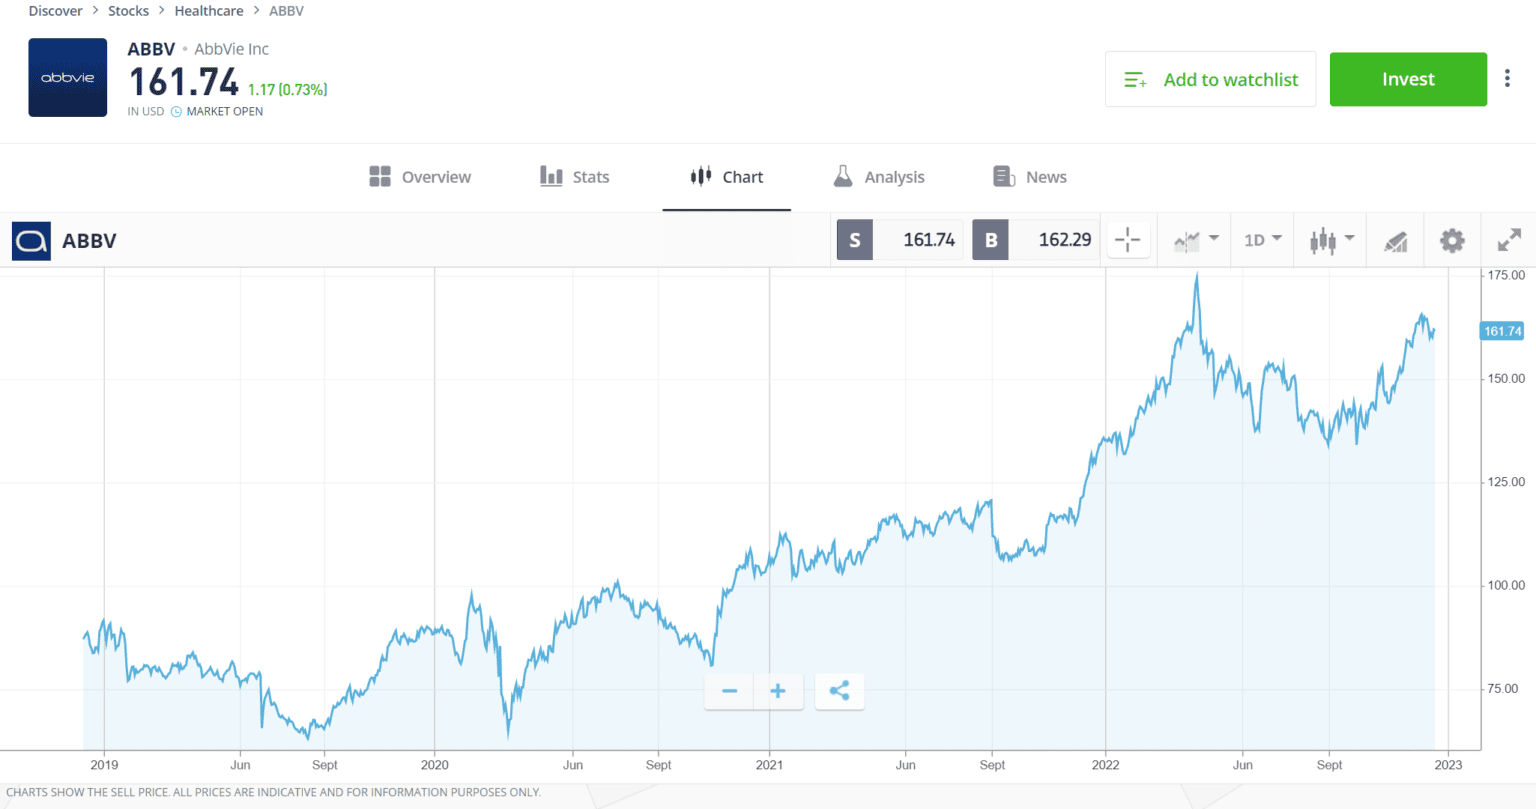Open the 1D timeframe dropdown
Image resolution: width=1536 pixels, height=809 pixels.
coord(1262,240)
